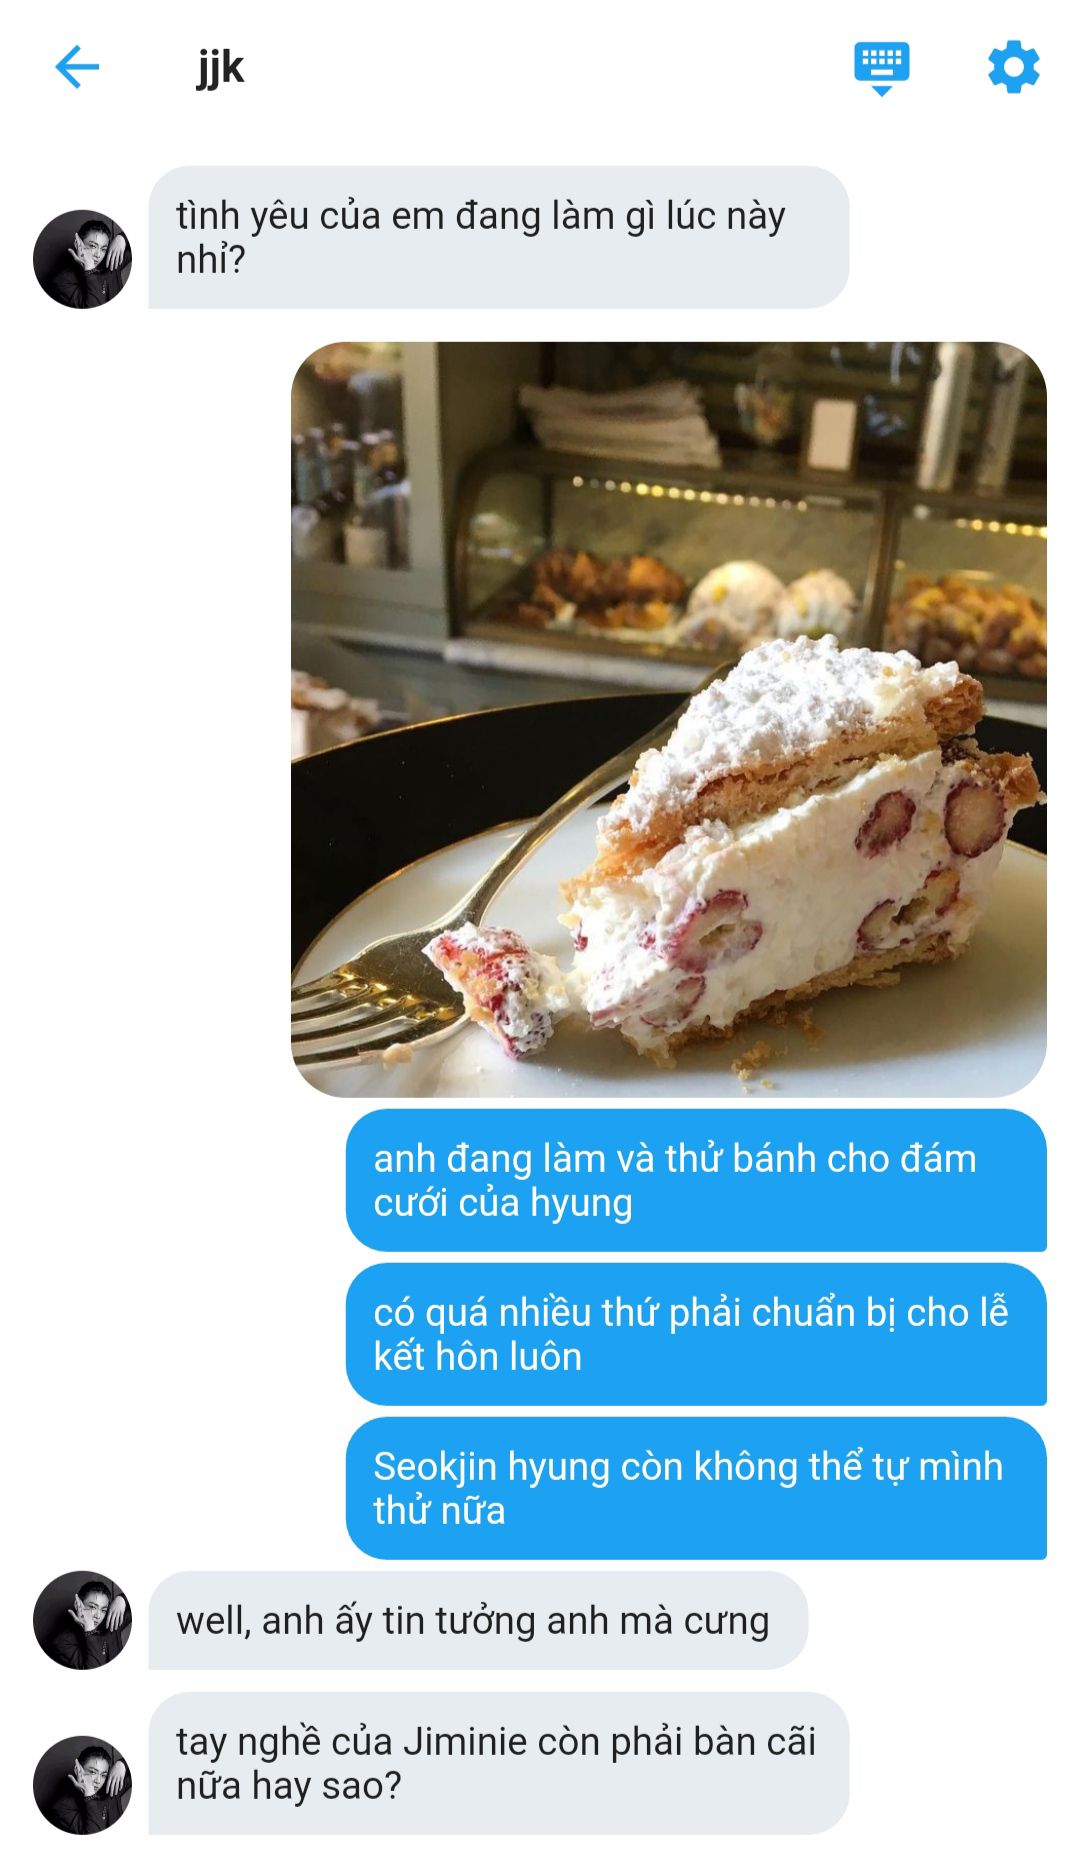1080x1849 pixels.
Task: Tap the word 'Jiminie' in the last message
Action: [x=465, y=1742]
